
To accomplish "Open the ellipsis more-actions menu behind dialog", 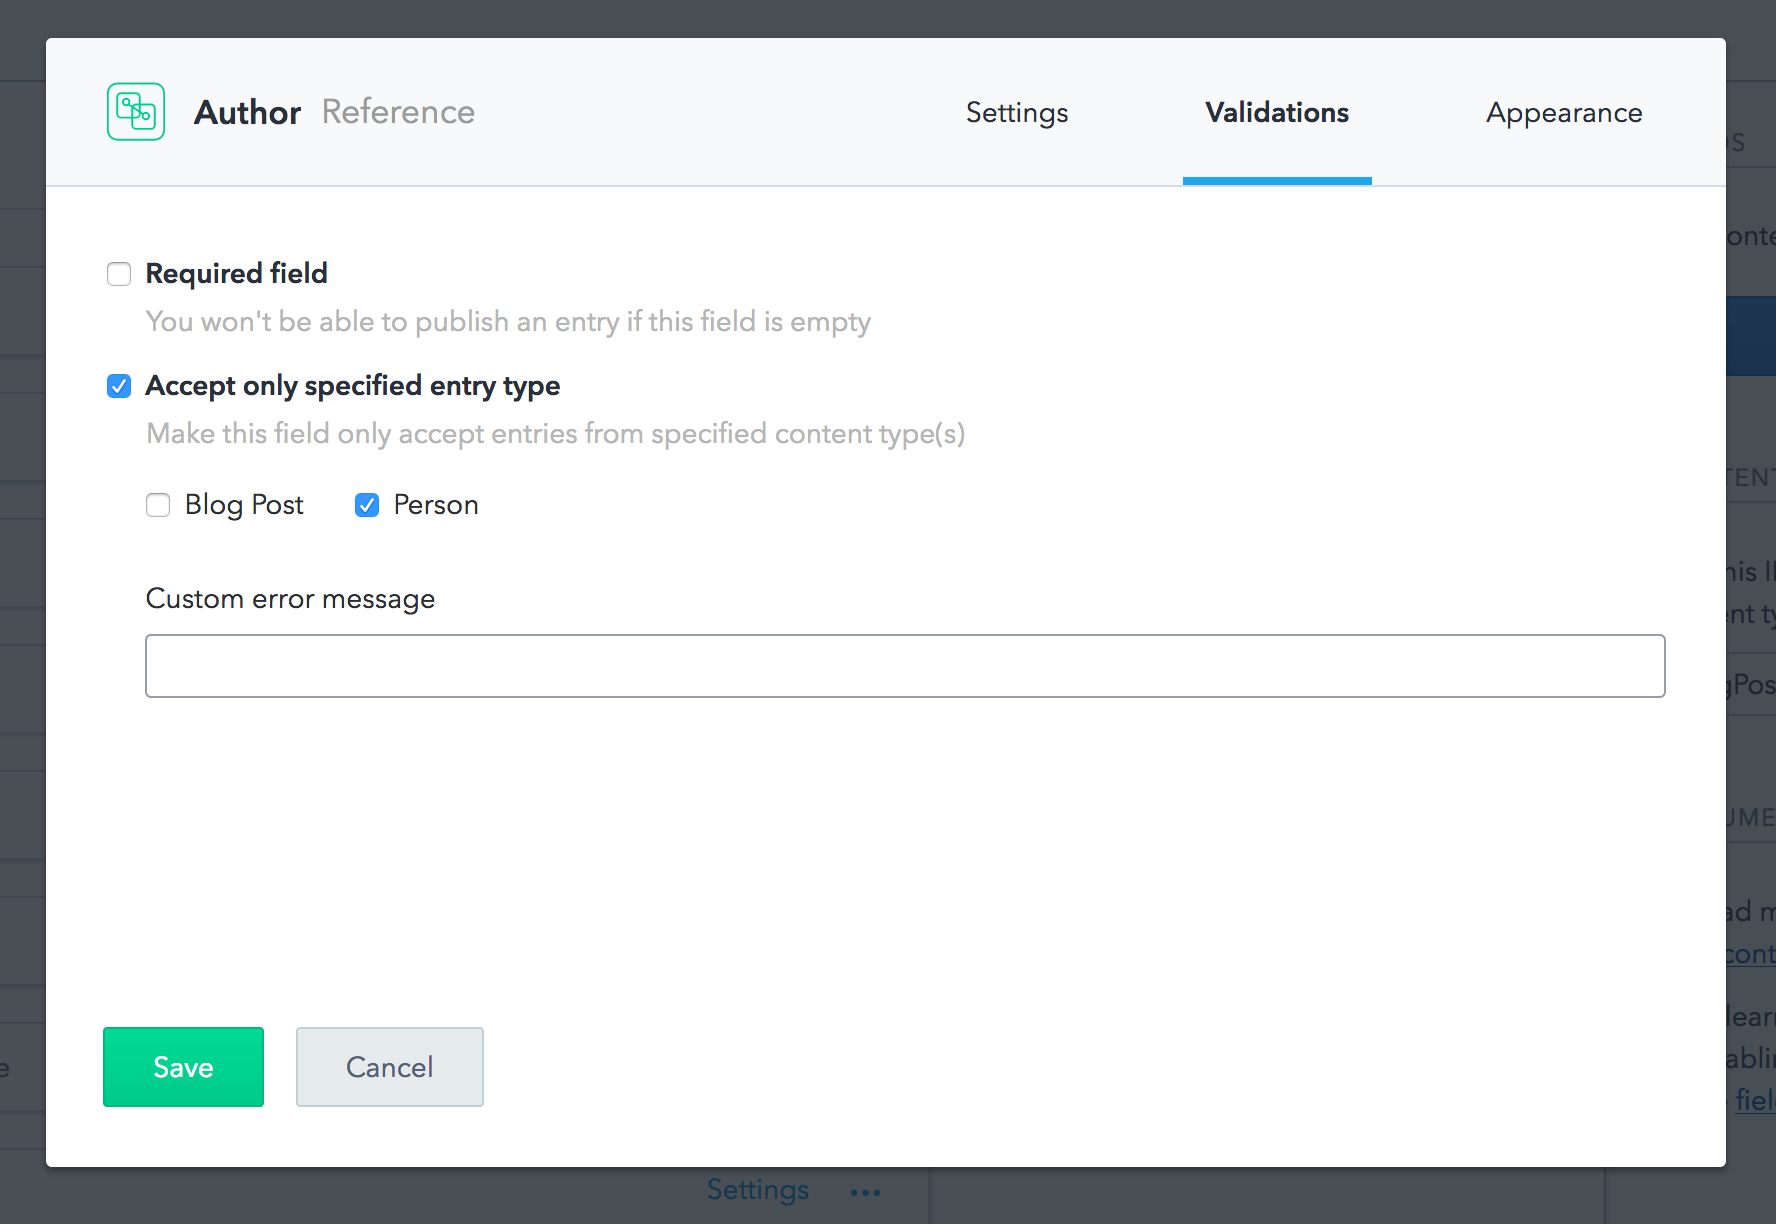I will click(x=864, y=1191).
